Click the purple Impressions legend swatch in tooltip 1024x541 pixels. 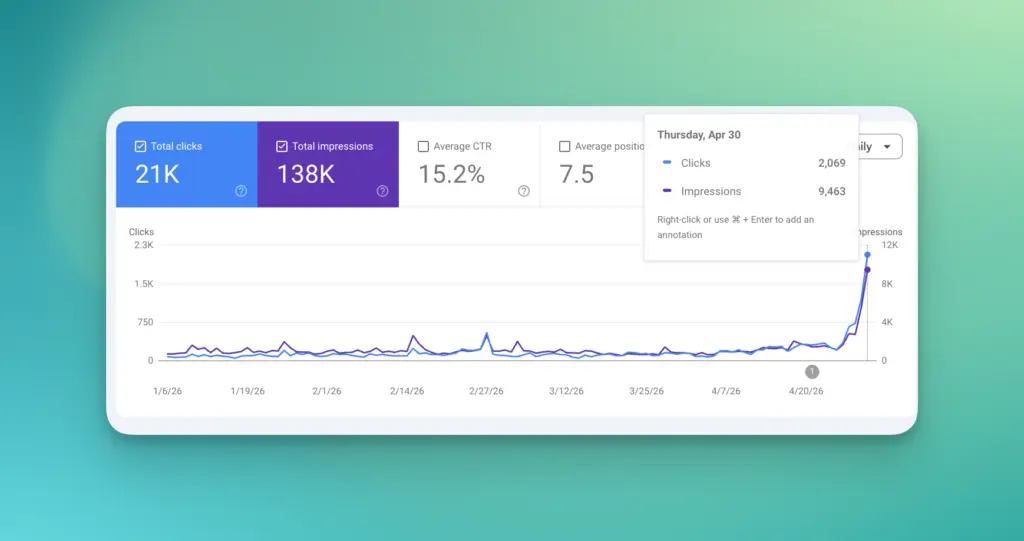[667, 190]
